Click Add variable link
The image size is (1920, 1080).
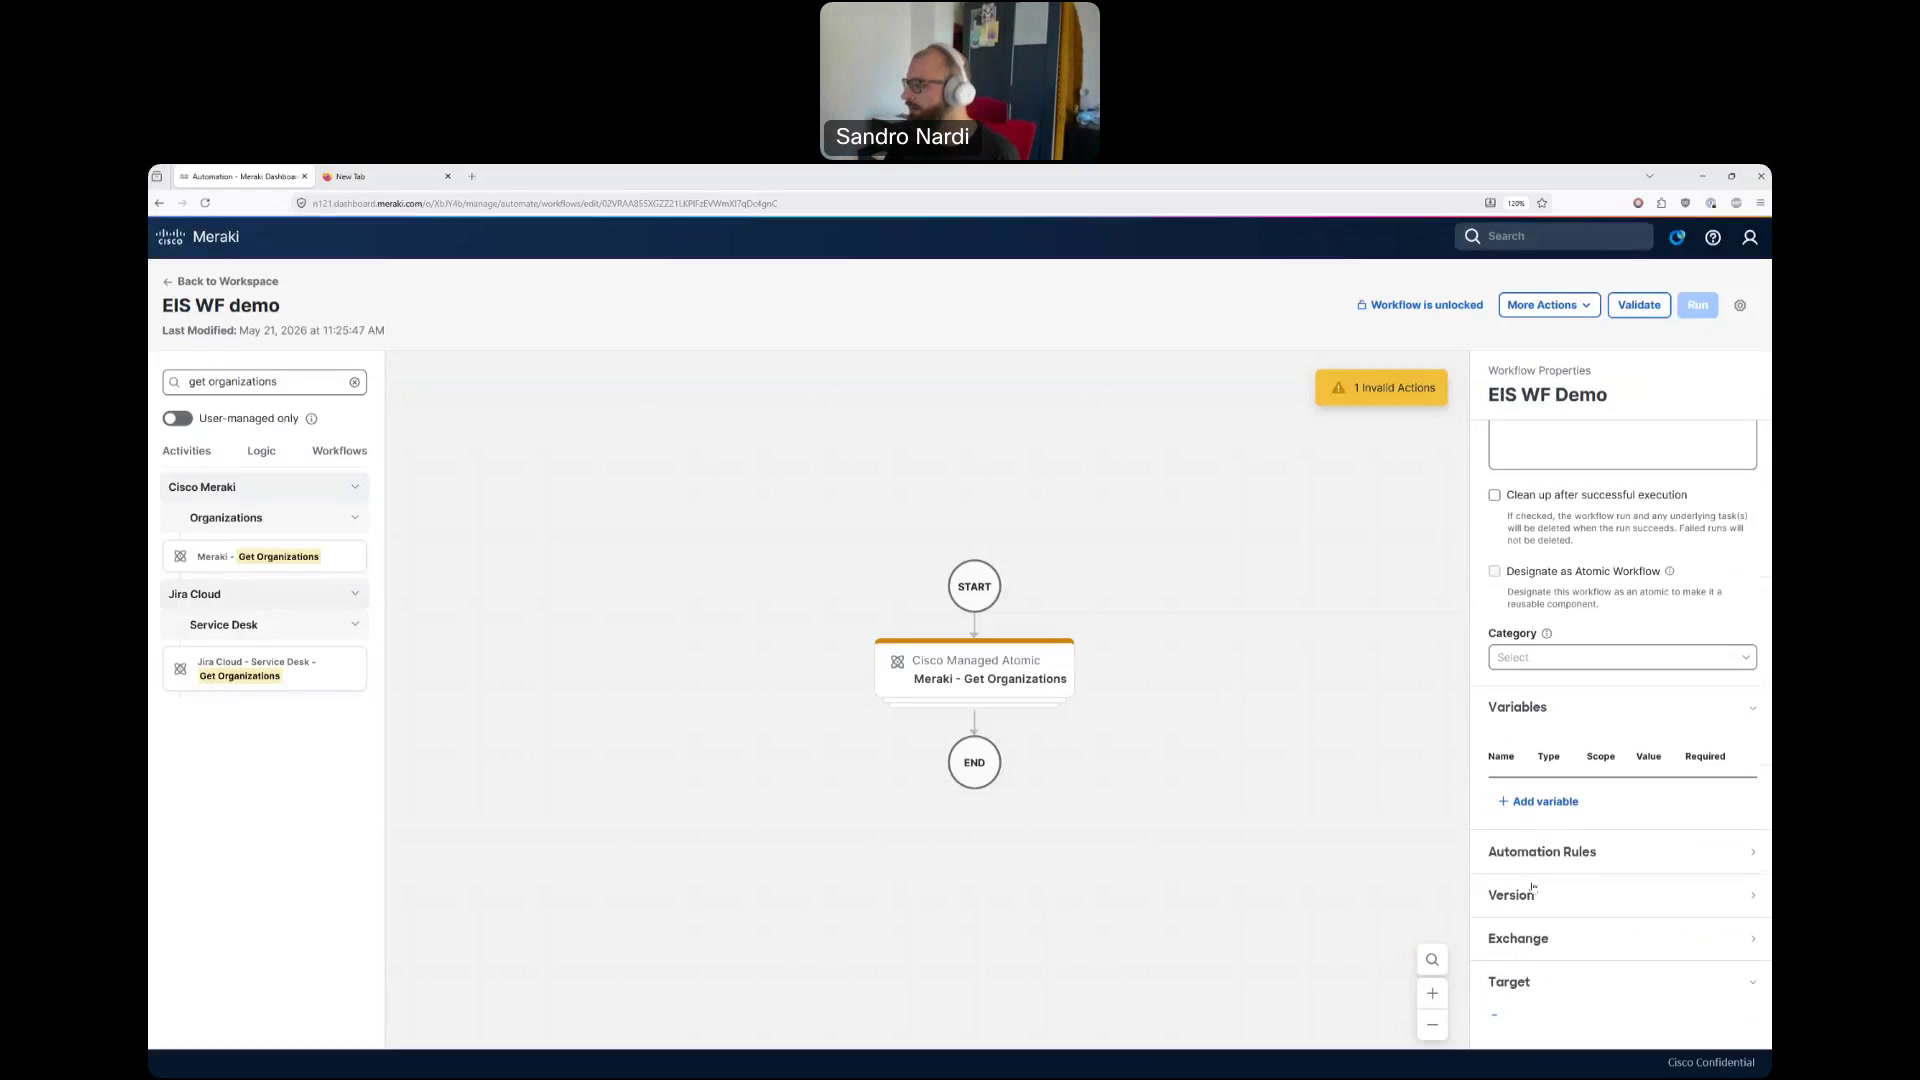click(x=1538, y=802)
